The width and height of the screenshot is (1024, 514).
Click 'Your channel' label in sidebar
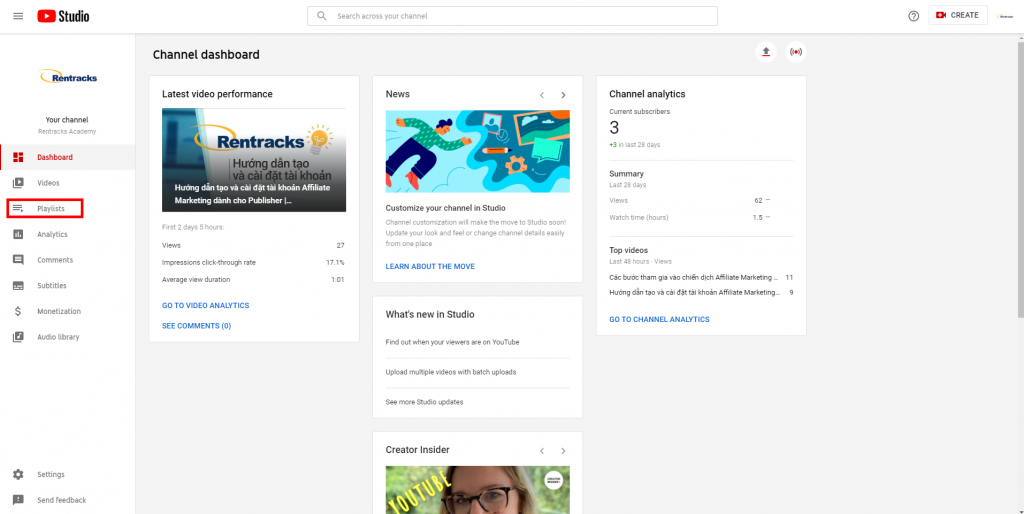tap(67, 120)
